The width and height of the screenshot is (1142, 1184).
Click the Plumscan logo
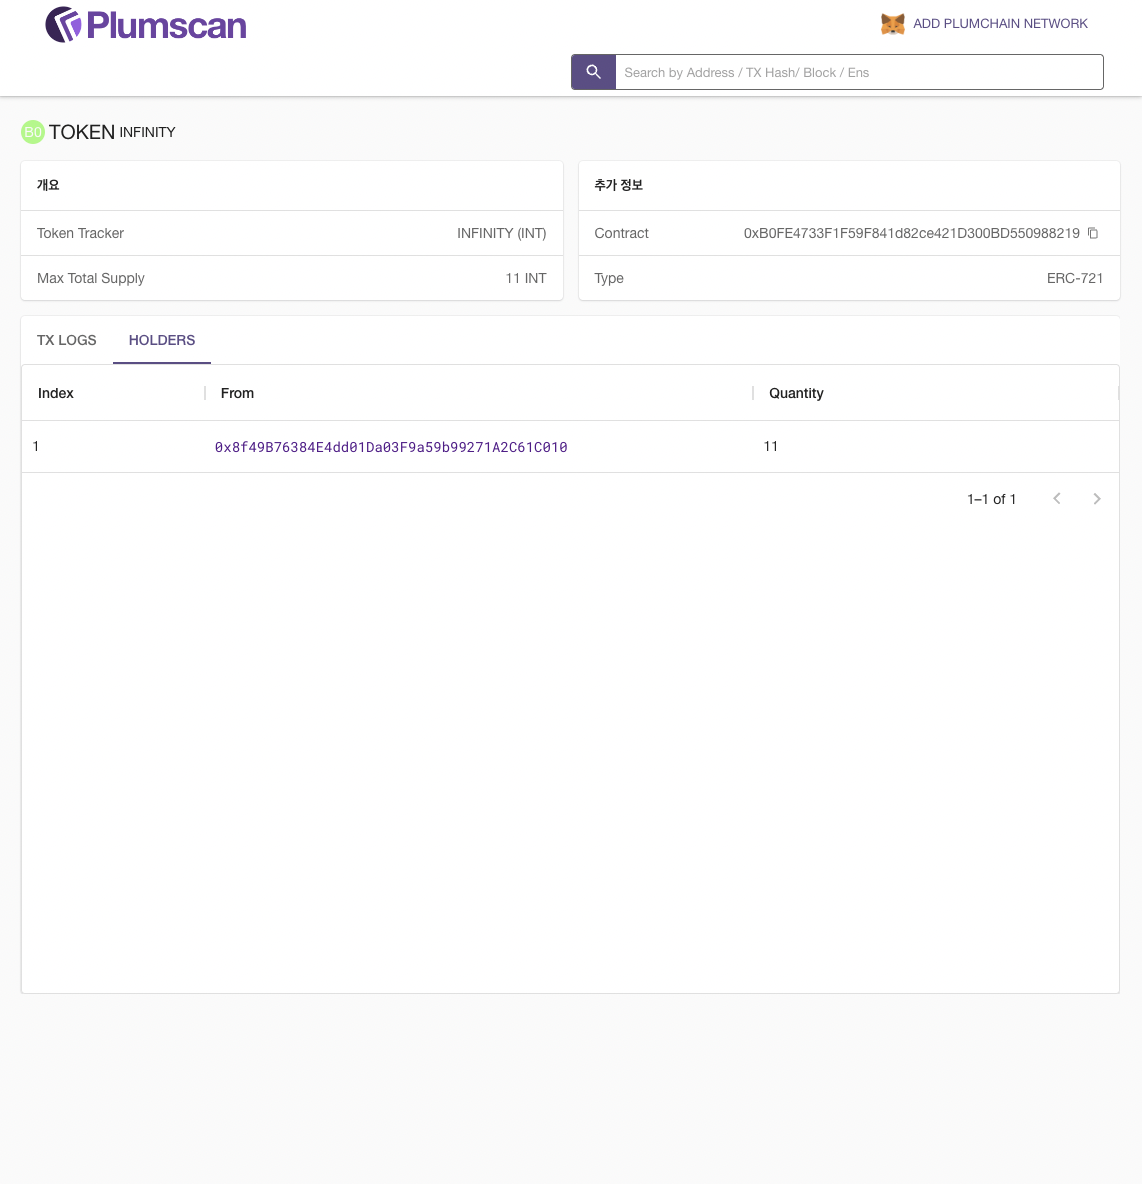(146, 25)
